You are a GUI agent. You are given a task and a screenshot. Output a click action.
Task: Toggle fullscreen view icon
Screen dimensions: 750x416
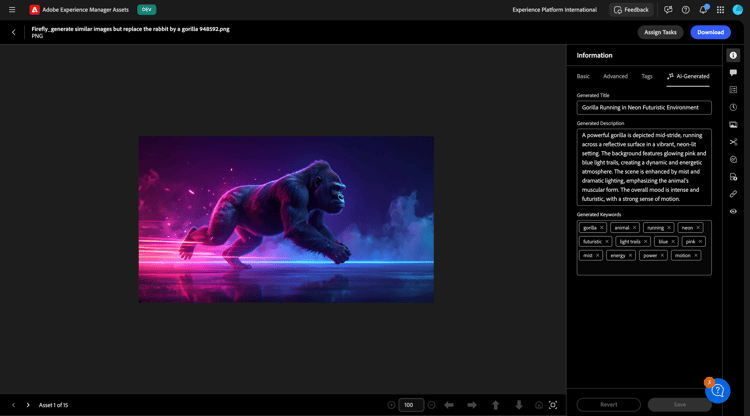(553, 405)
